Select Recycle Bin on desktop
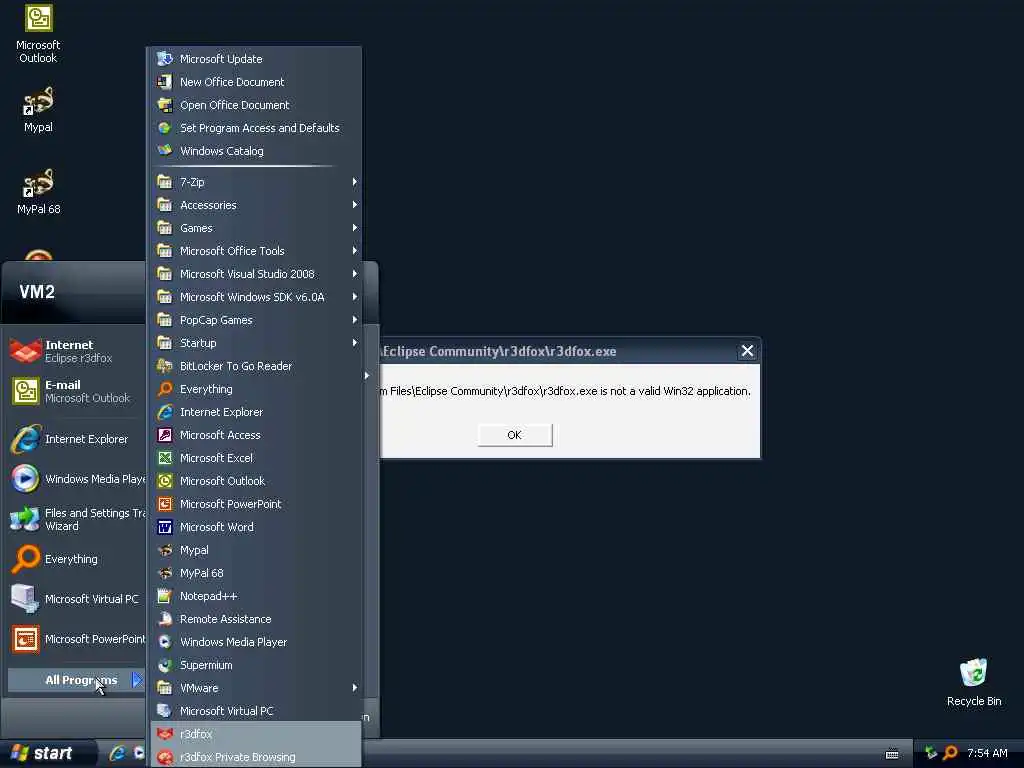 pyautogui.click(x=974, y=682)
